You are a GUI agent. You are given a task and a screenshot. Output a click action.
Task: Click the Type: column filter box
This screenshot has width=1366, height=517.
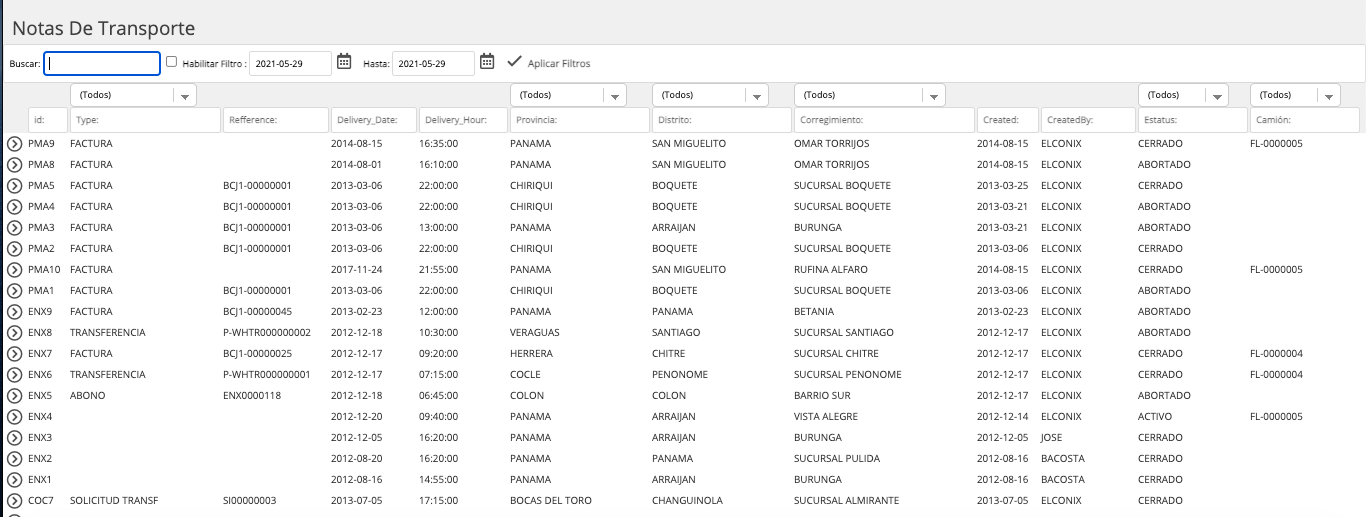click(145, 120)
